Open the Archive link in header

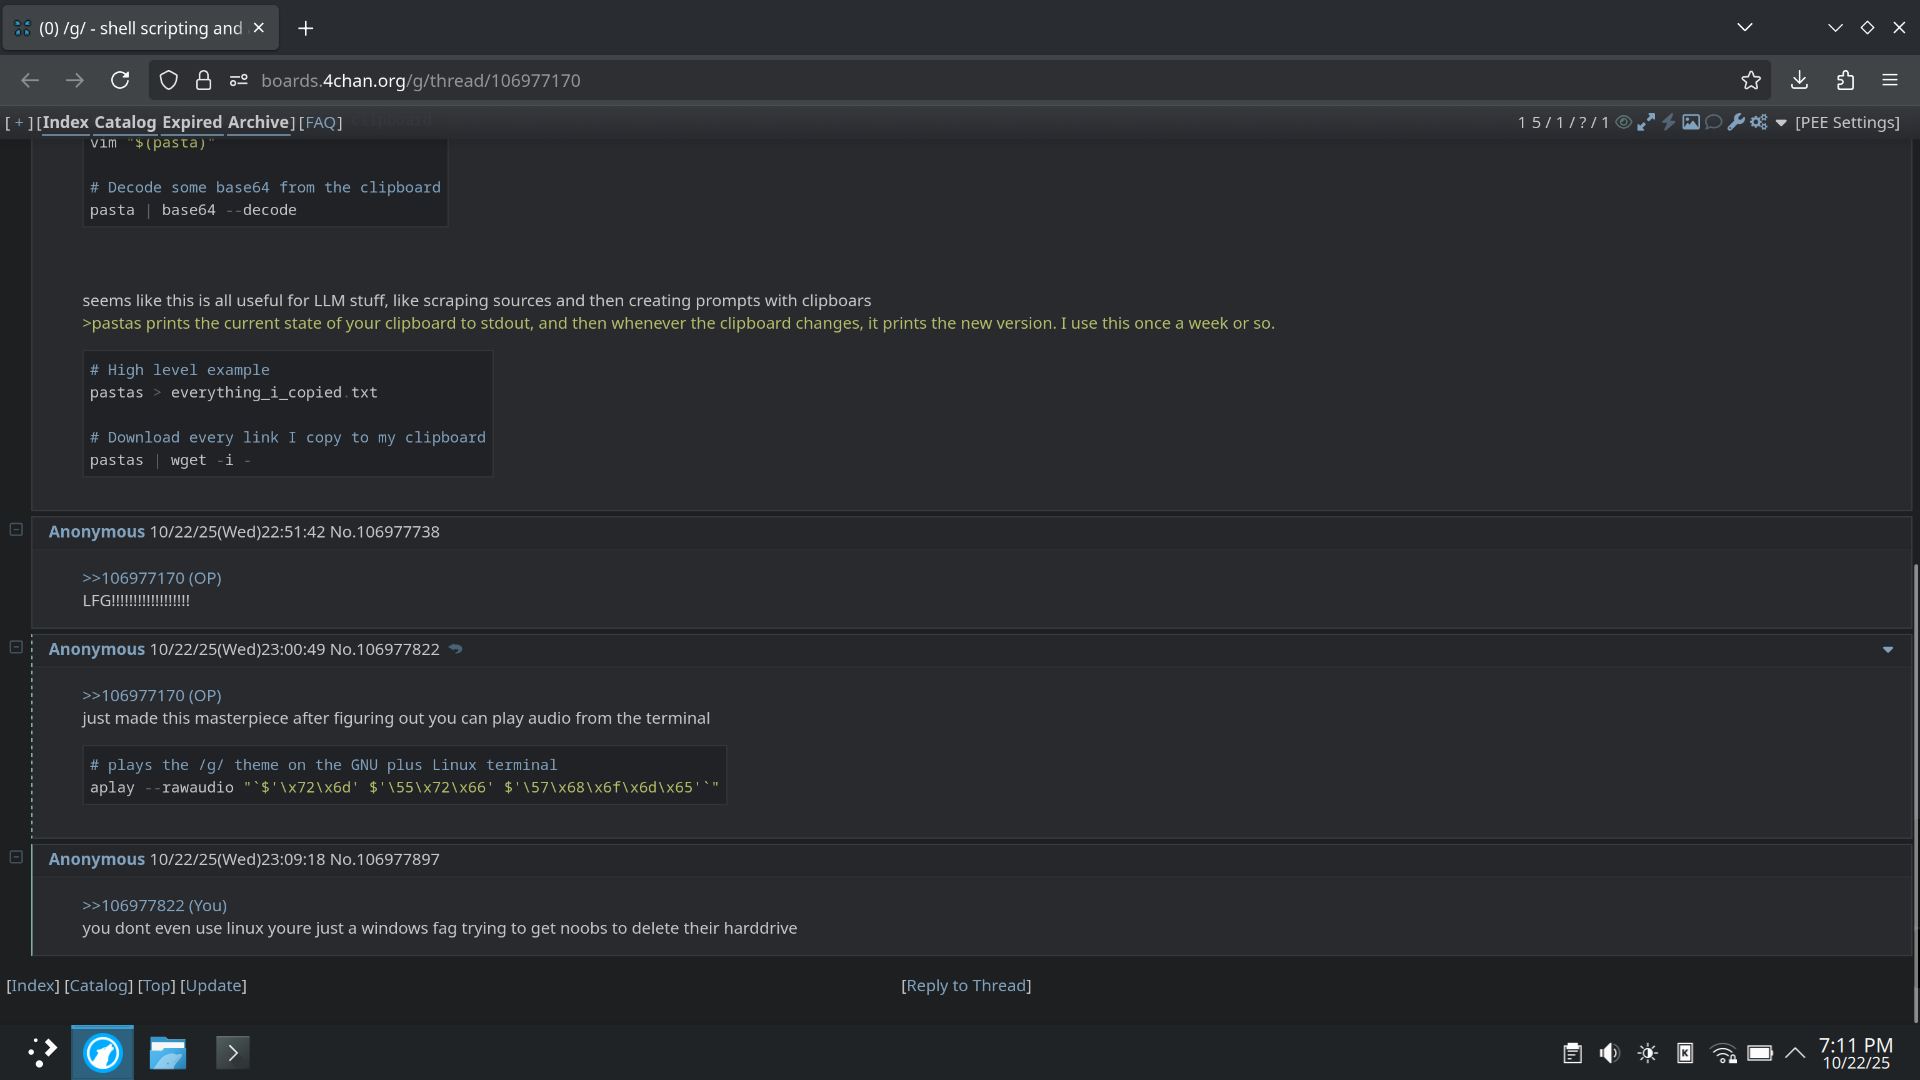point(258,122)
